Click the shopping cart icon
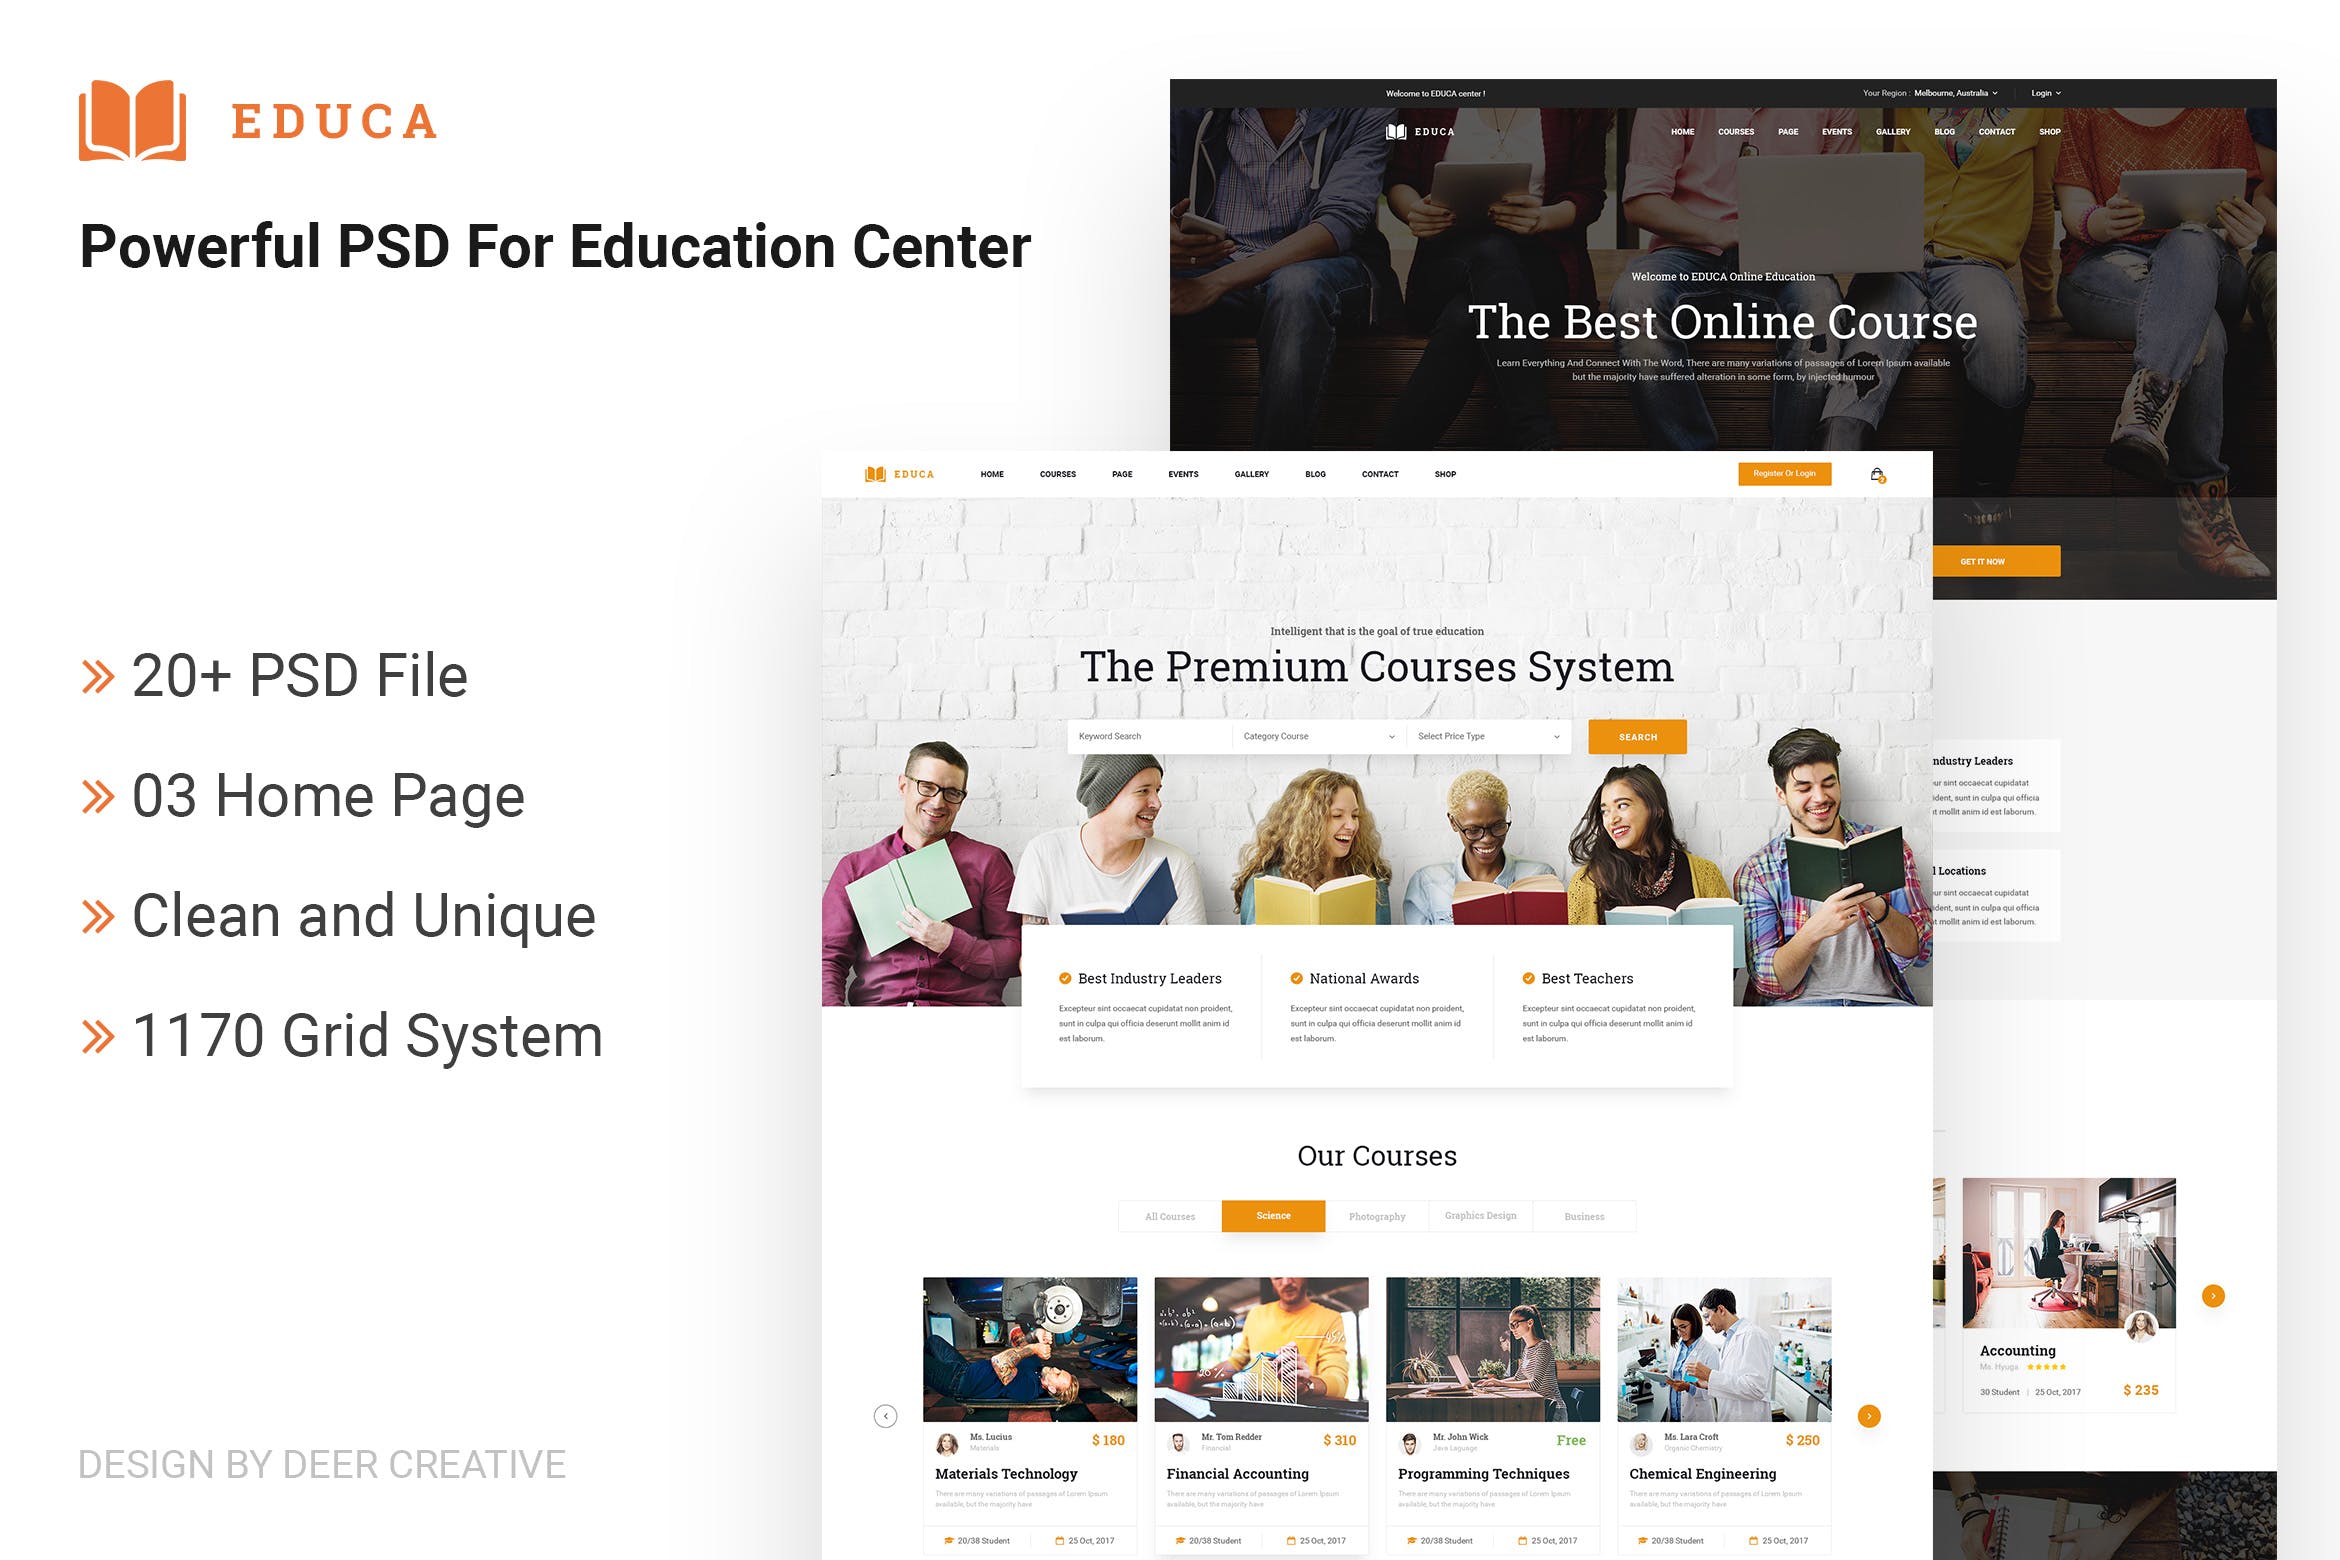The width and height of the screenshot is (2340, 1560). [x=1877, y=474]
